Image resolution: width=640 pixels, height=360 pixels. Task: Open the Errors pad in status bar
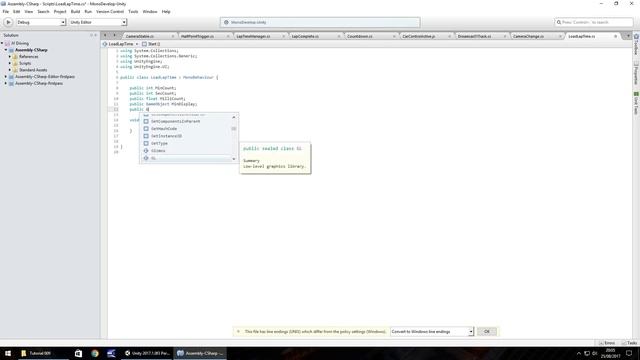(x=607, y=343)
